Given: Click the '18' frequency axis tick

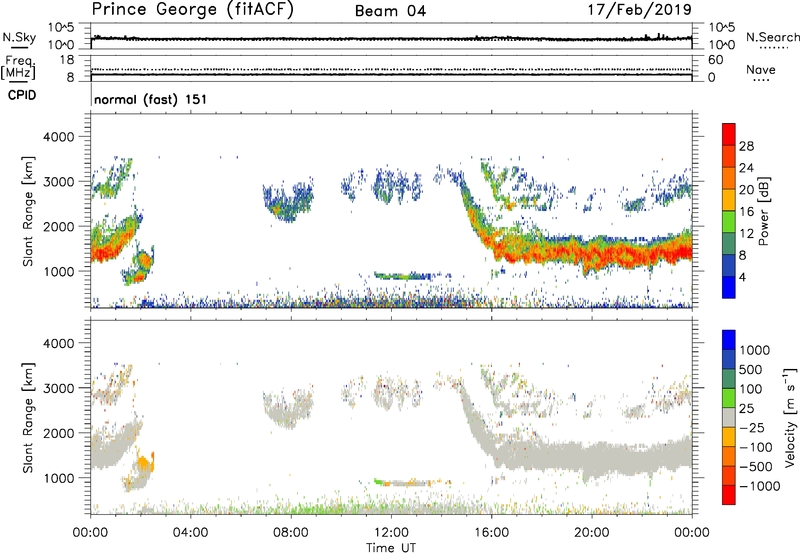Looking at the screenshot, I should point(67,60).
